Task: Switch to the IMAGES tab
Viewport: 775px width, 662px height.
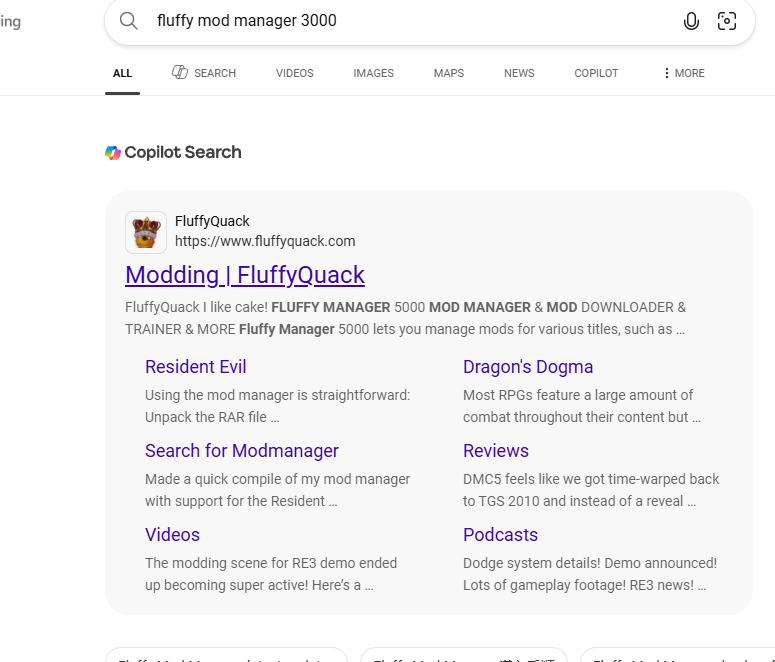Action: tap(373, 73)
